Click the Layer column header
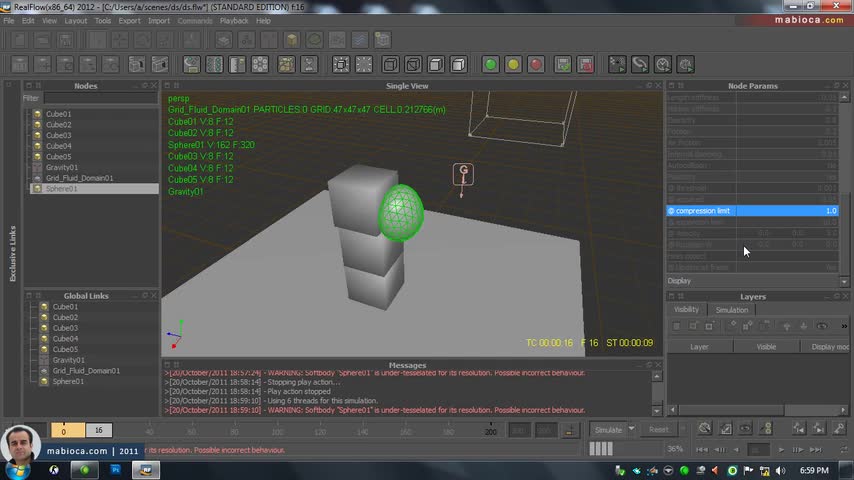Viewport: 854px width, 480px height. [699, 347]
